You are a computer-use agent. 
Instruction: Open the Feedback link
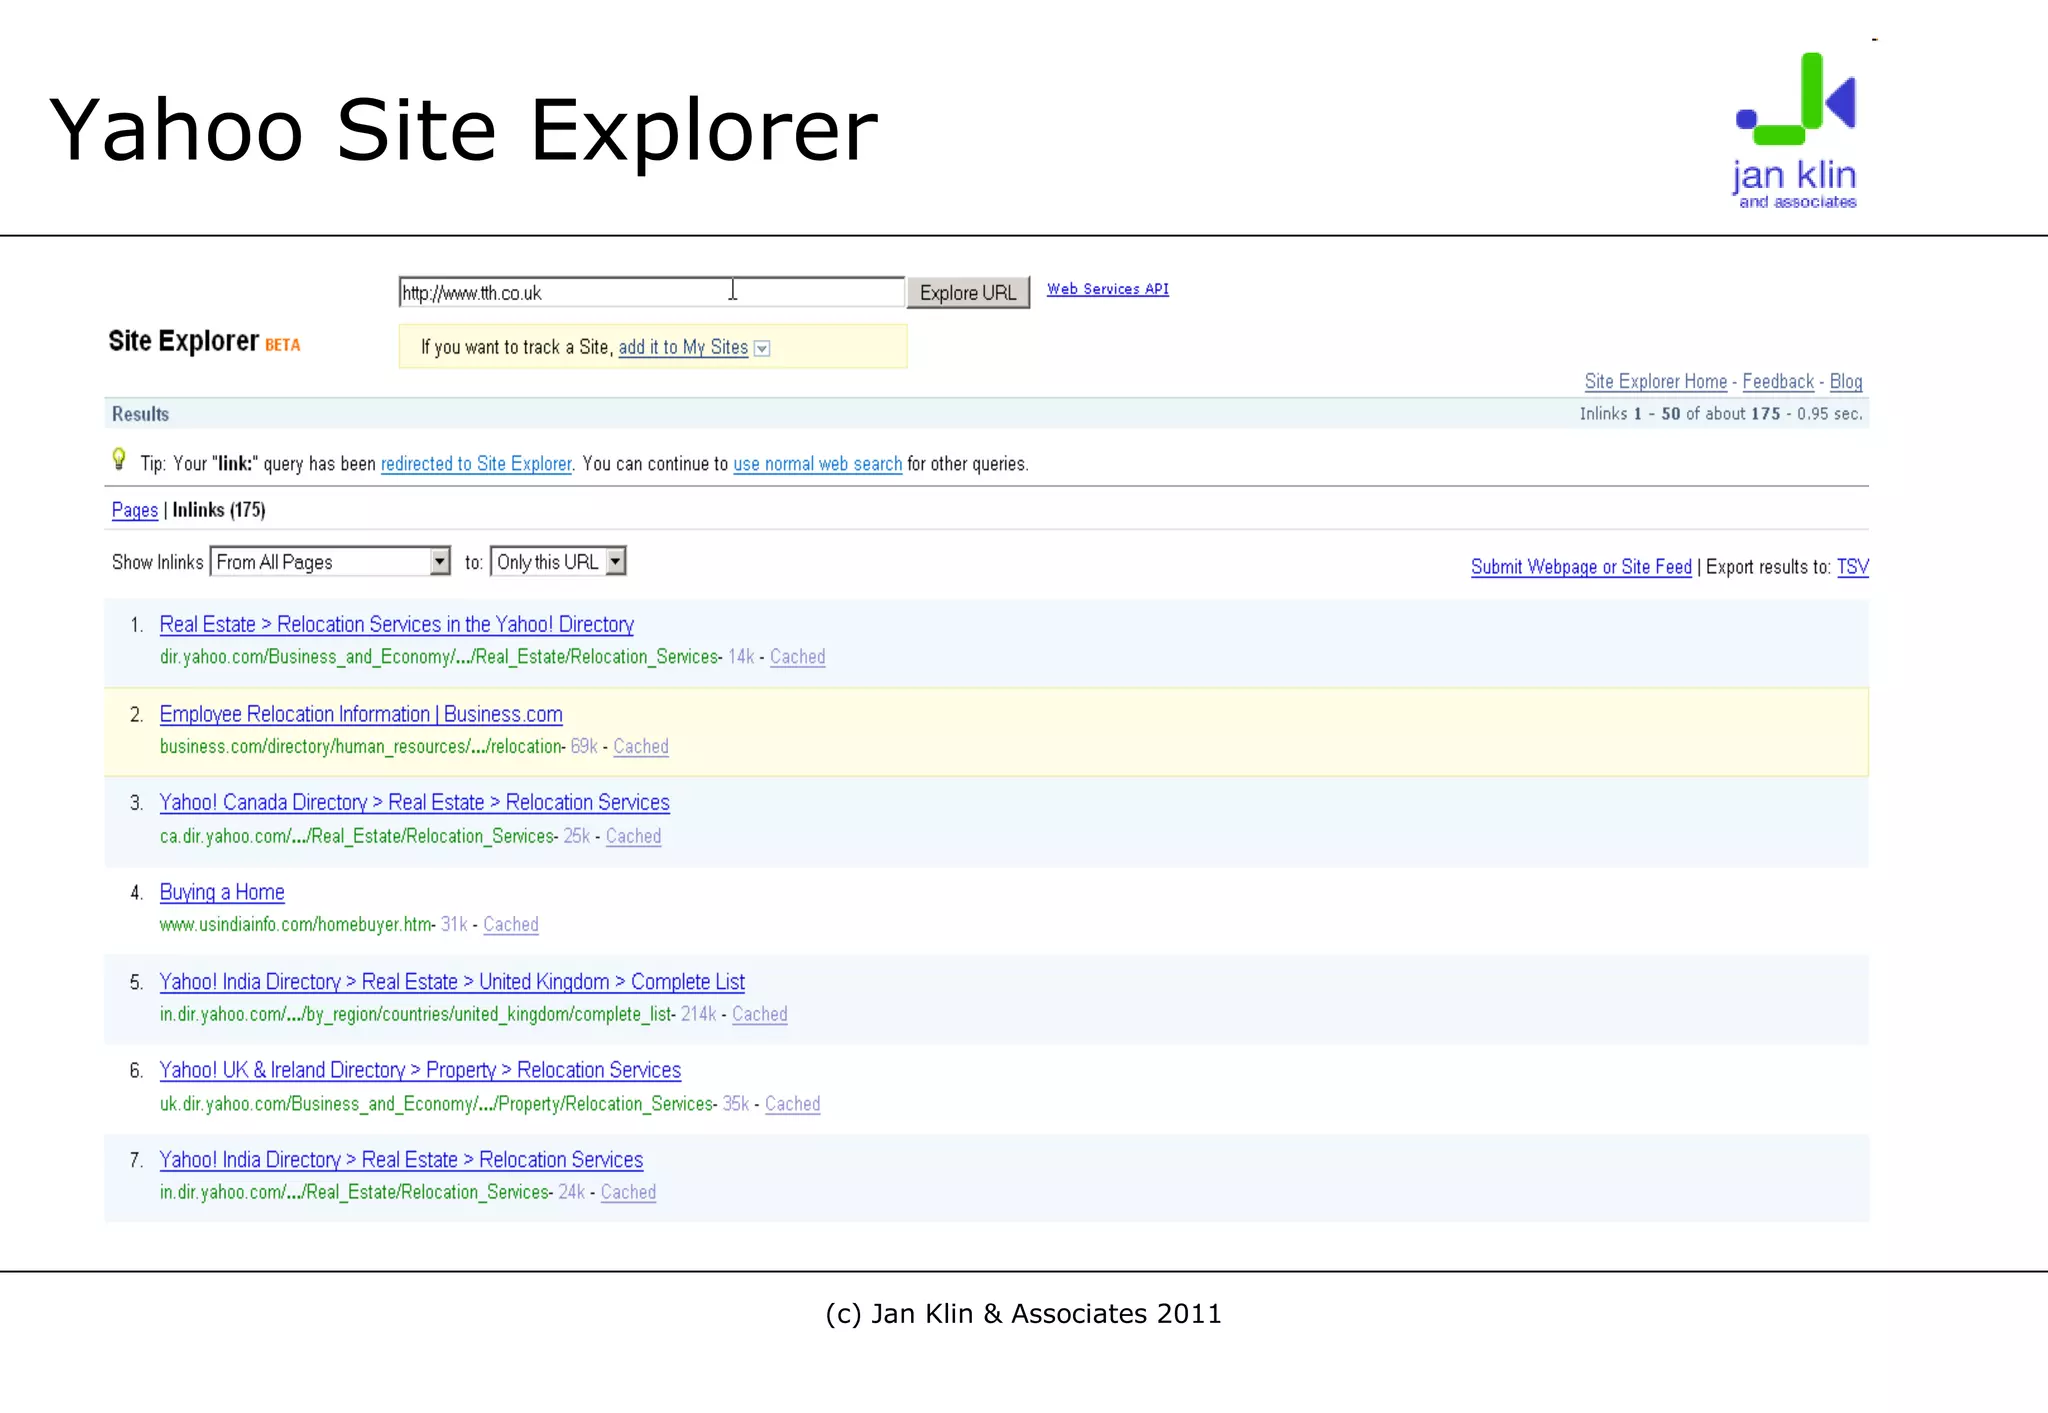click(x=1777, y=381)
